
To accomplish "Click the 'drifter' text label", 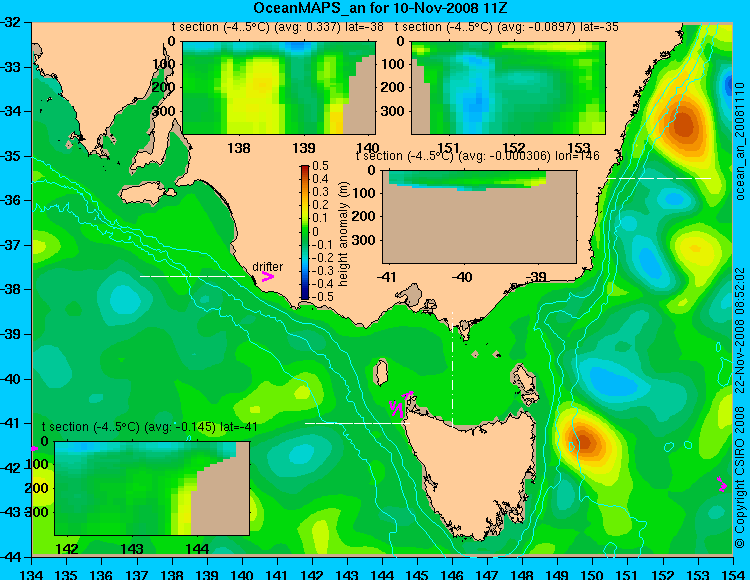I will click(x=267, y=267).
